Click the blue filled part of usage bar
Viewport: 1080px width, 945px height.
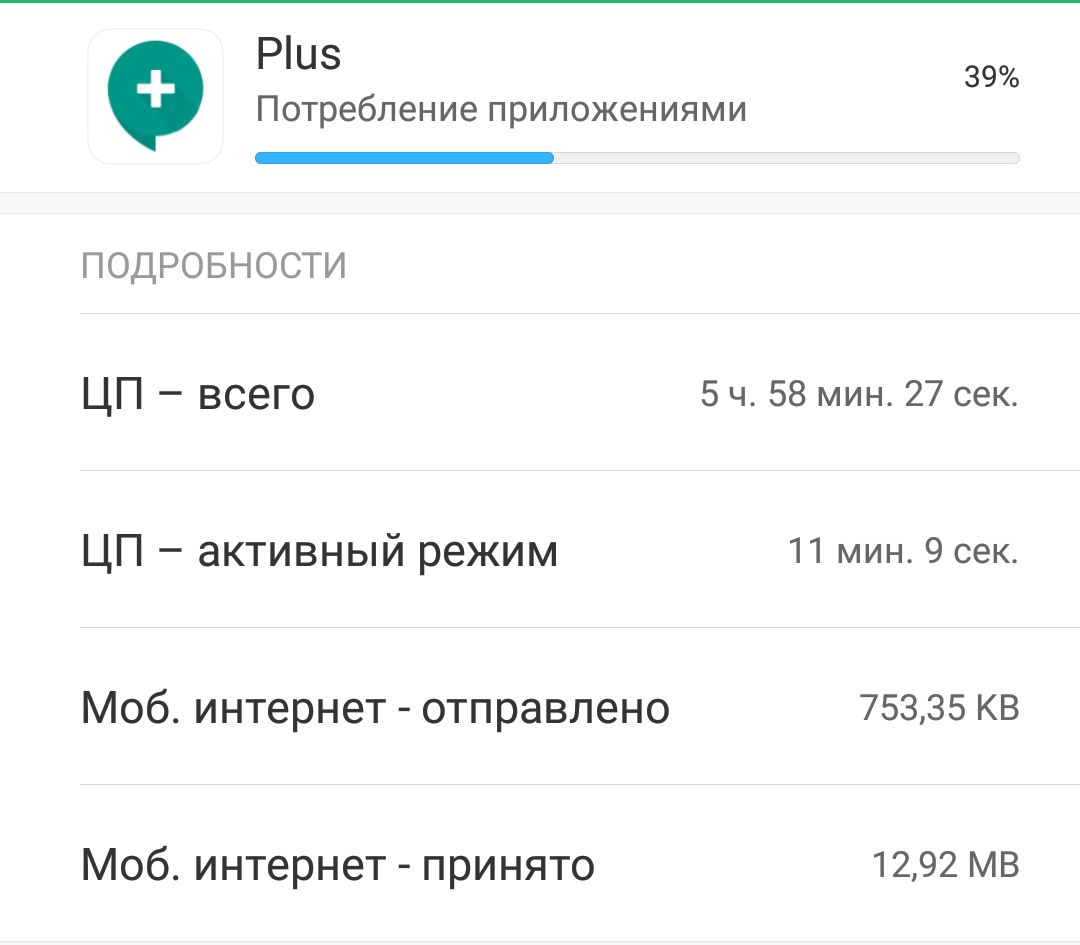point(404,158)
